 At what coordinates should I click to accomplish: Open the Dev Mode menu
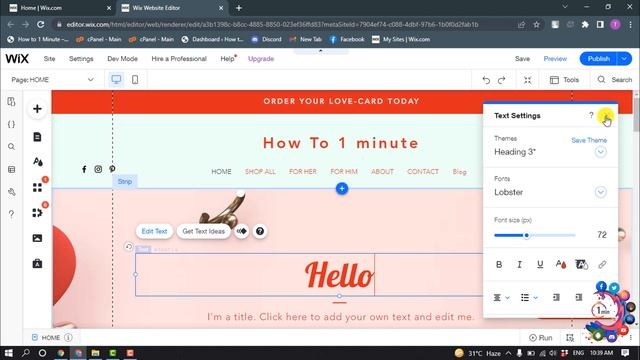(122, 59)
